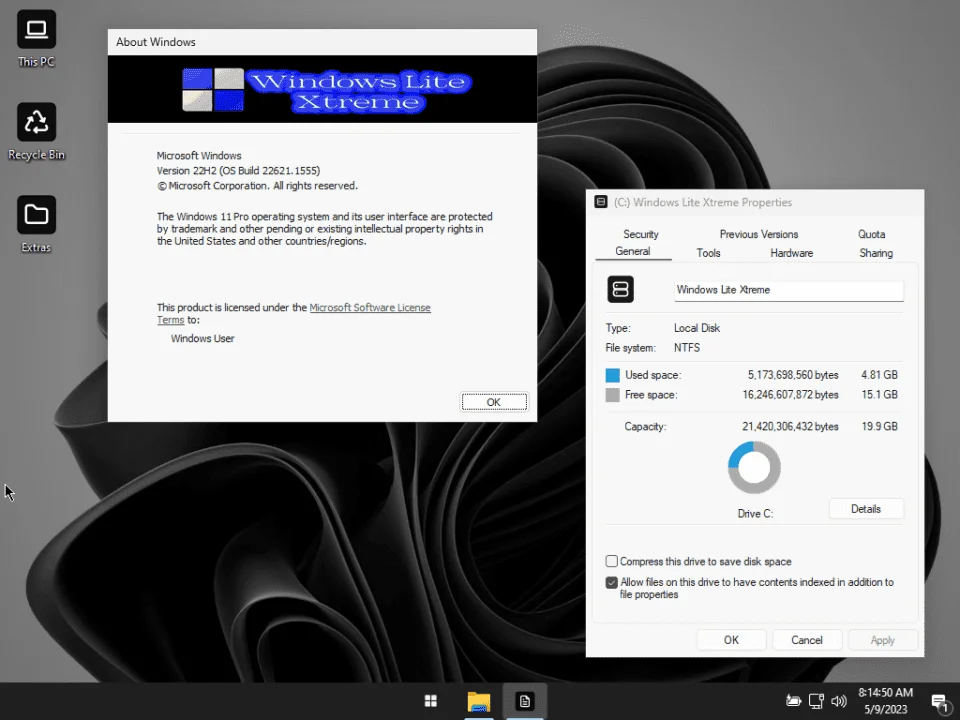Viewport: 960px width, 720px height.
Task: Switch to the Tools tab
Action: click(708, 253)
